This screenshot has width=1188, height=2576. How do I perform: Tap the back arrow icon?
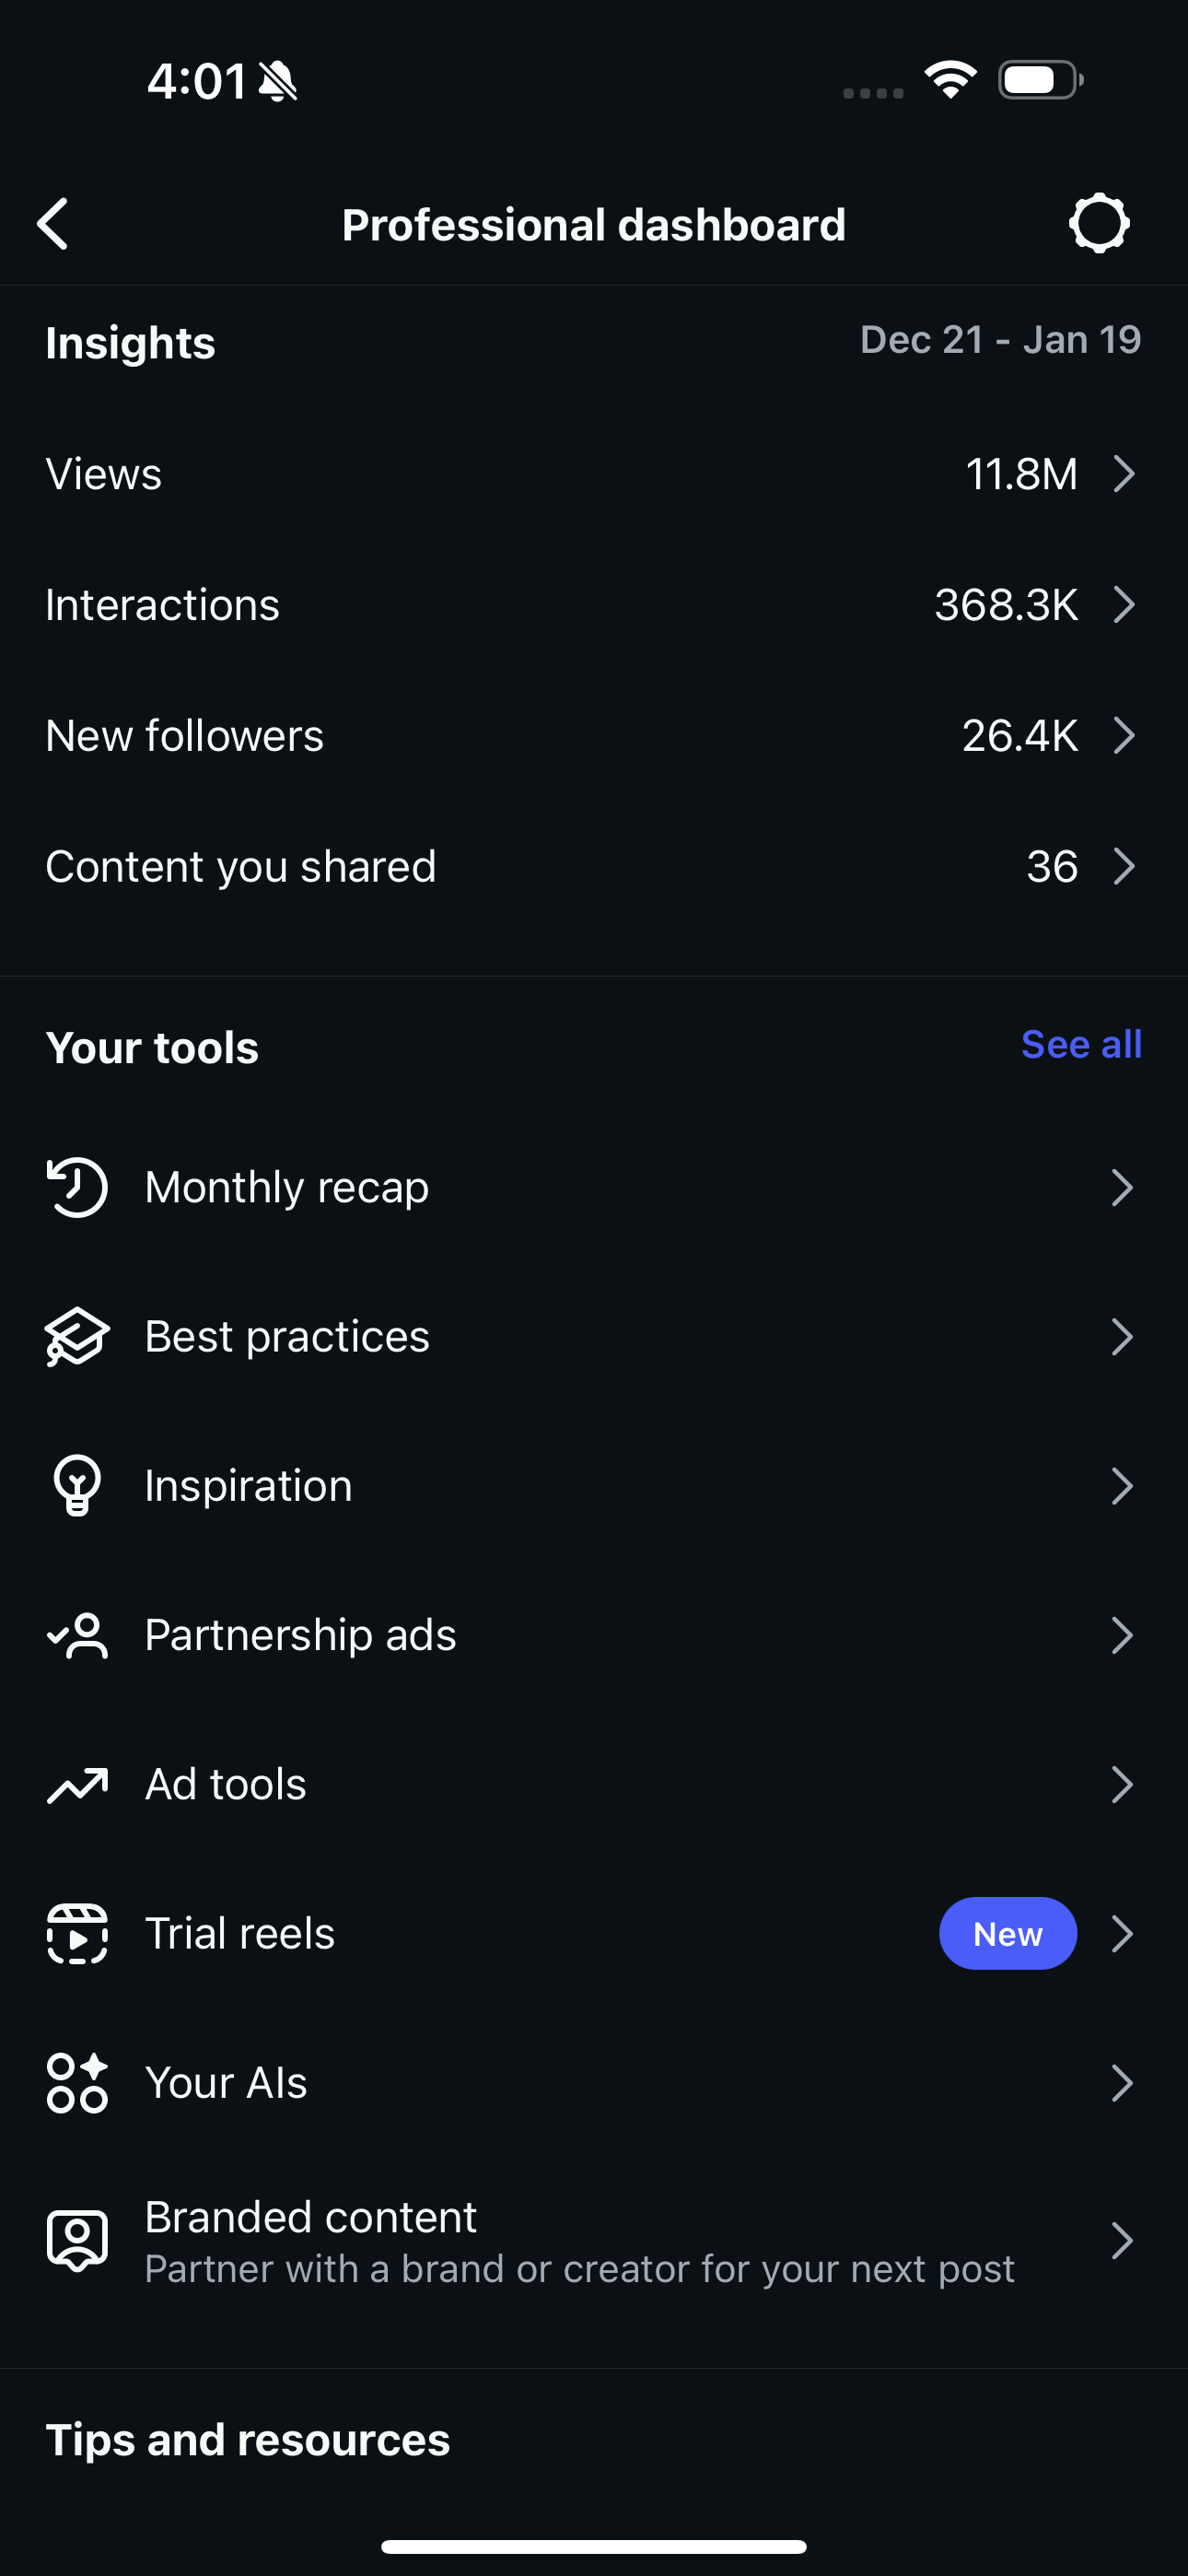[x=54, y=224]
